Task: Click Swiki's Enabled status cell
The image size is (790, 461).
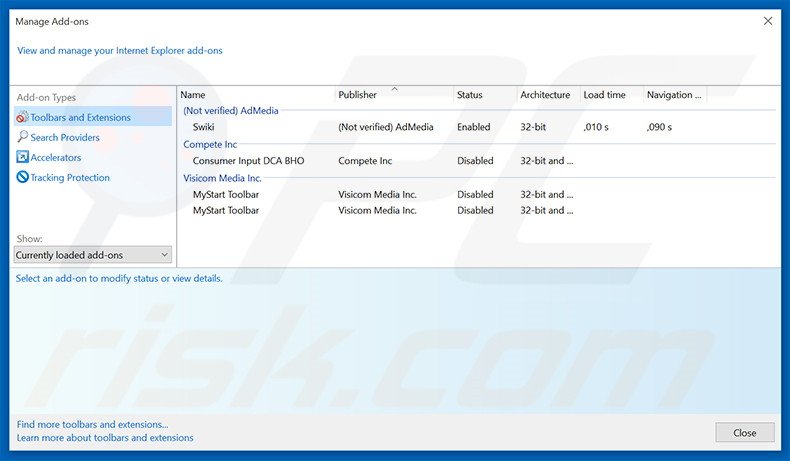Action: [x=474, y=127]
